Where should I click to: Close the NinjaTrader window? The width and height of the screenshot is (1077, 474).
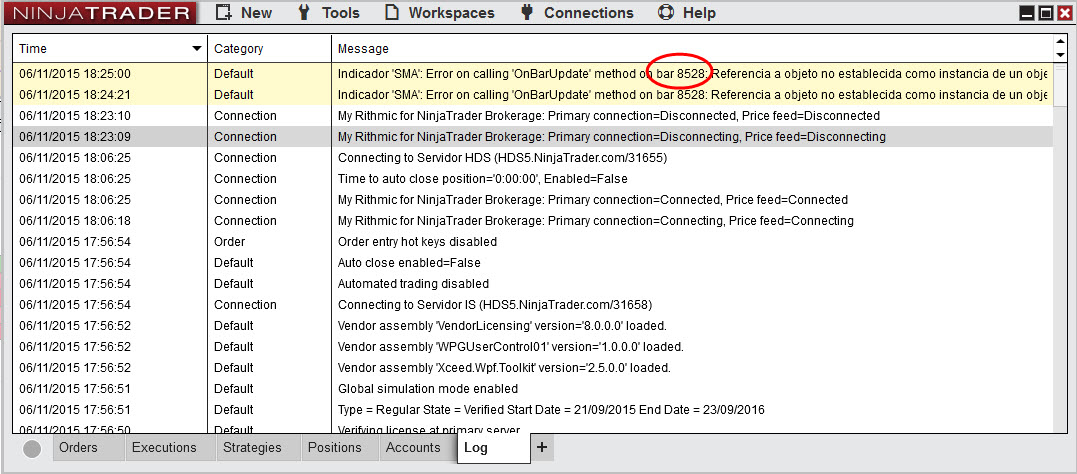[1063, 12]
